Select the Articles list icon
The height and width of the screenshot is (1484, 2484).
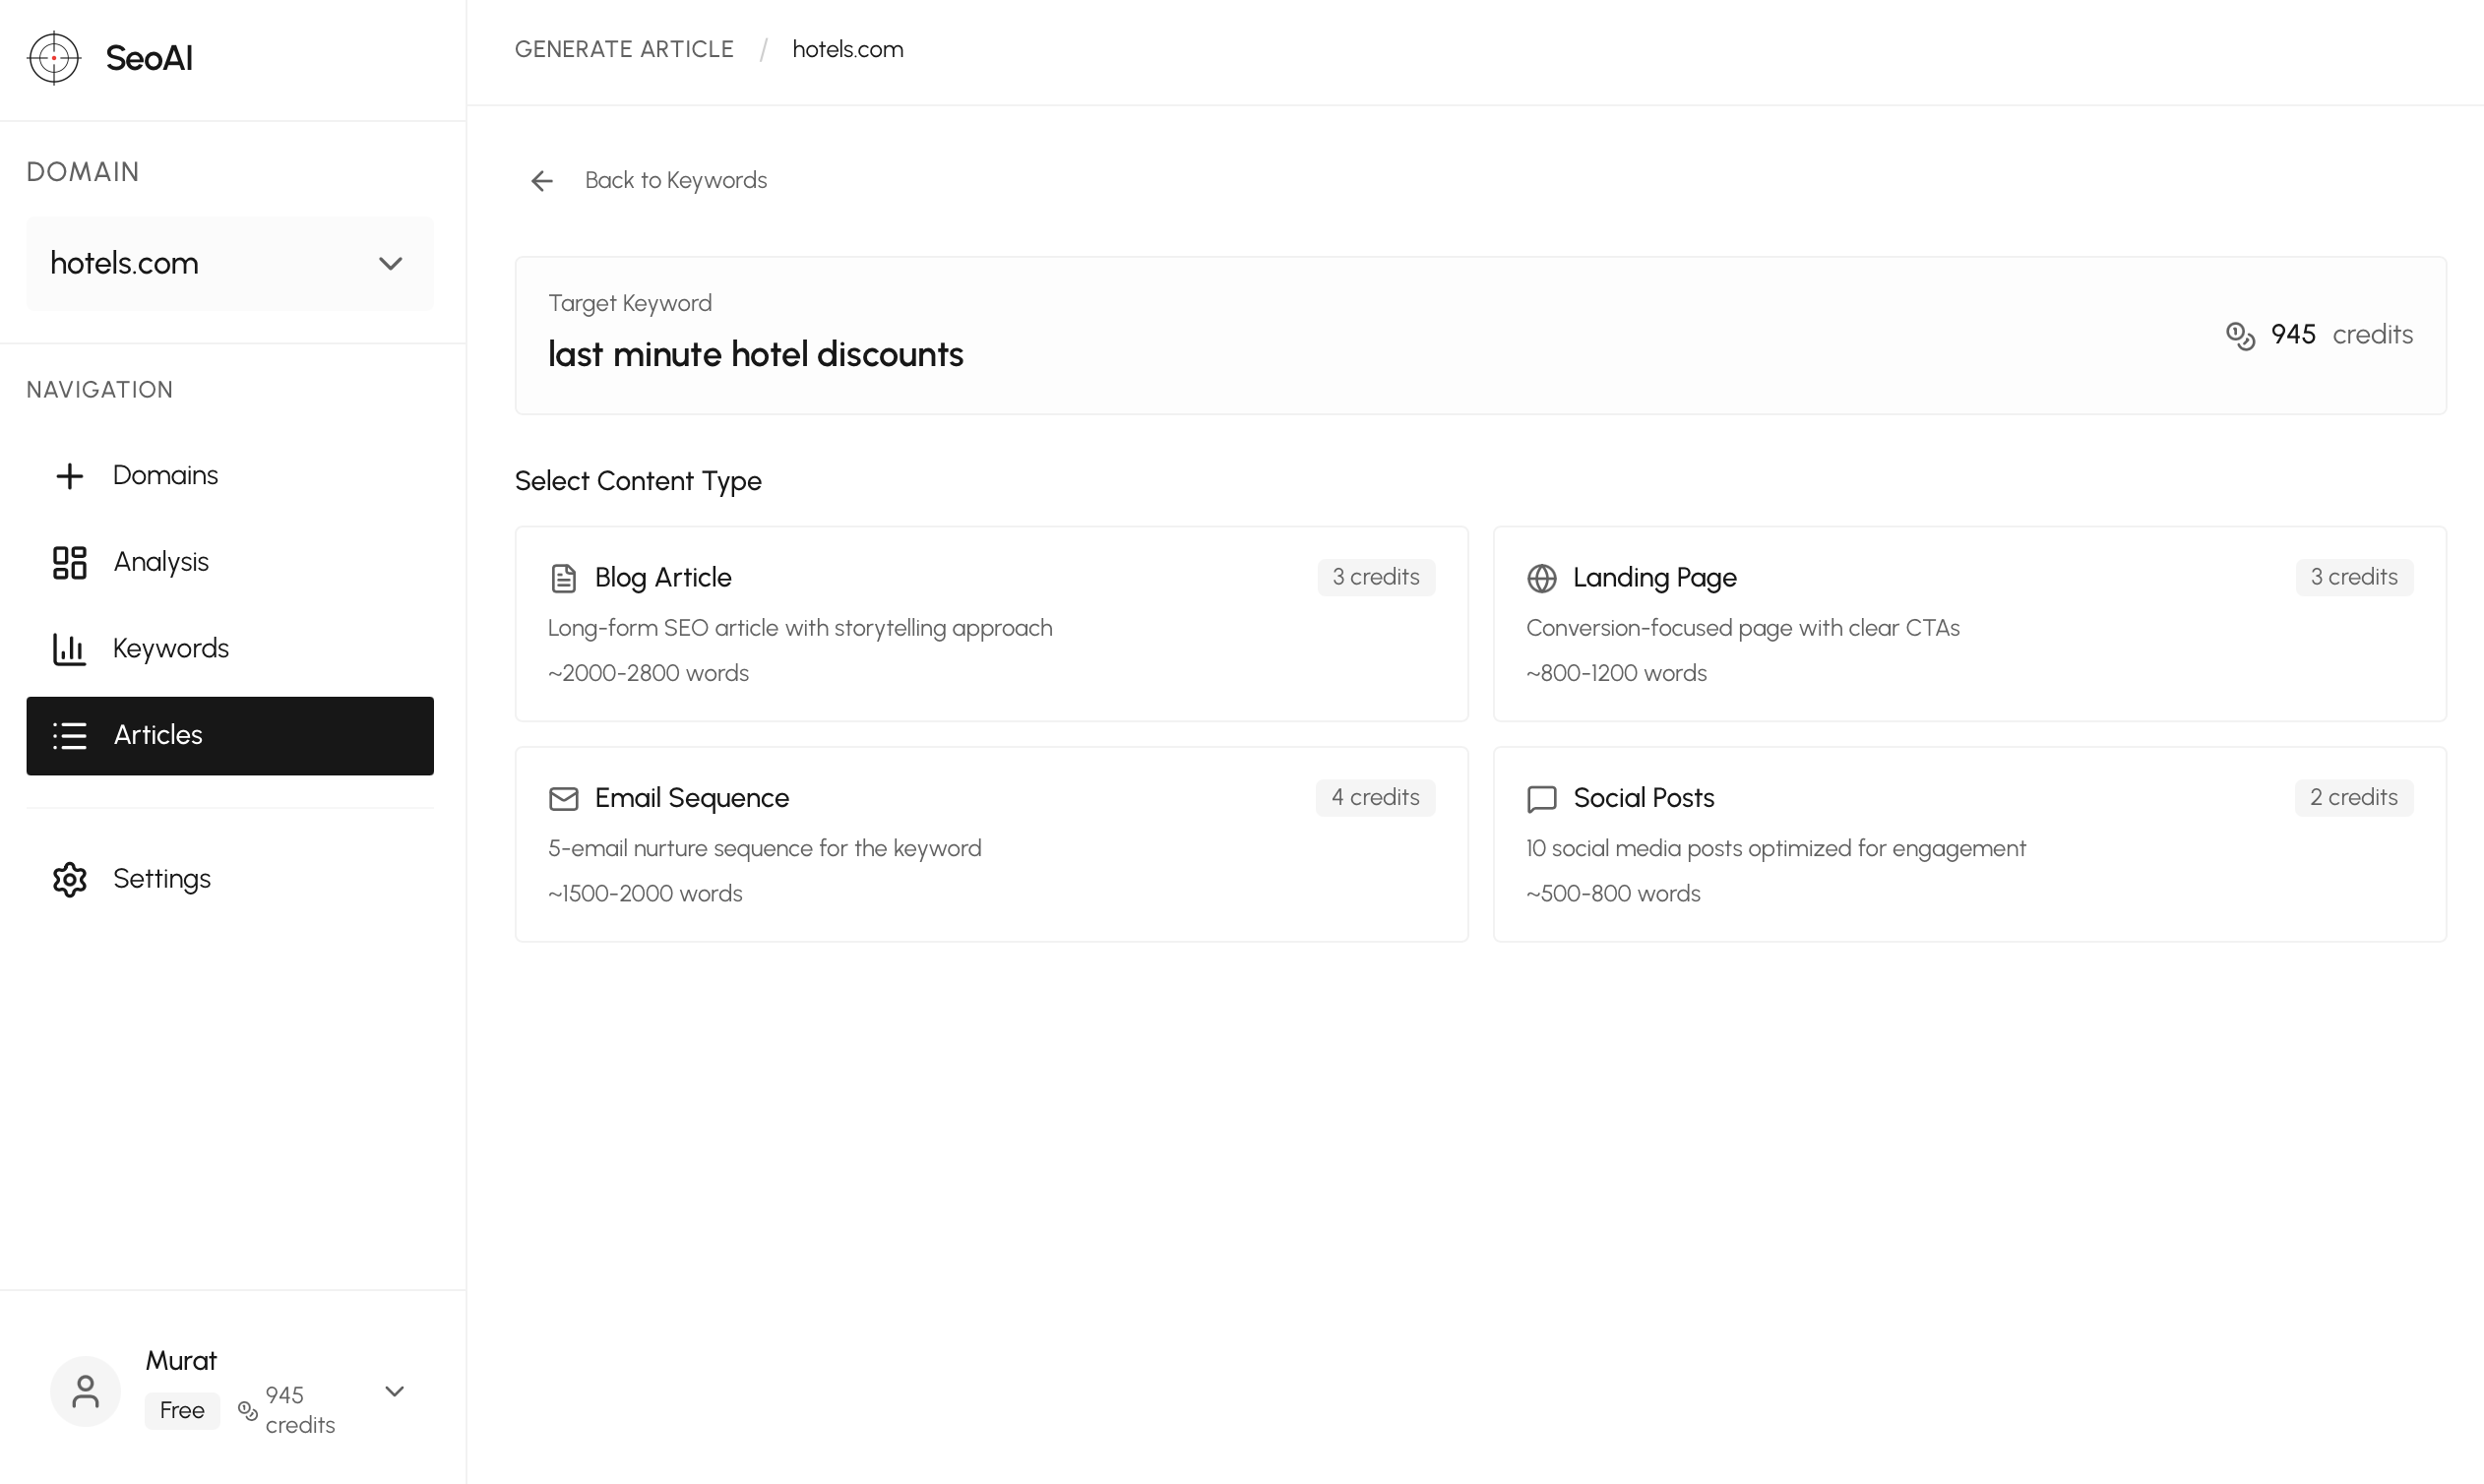point(69,735)
